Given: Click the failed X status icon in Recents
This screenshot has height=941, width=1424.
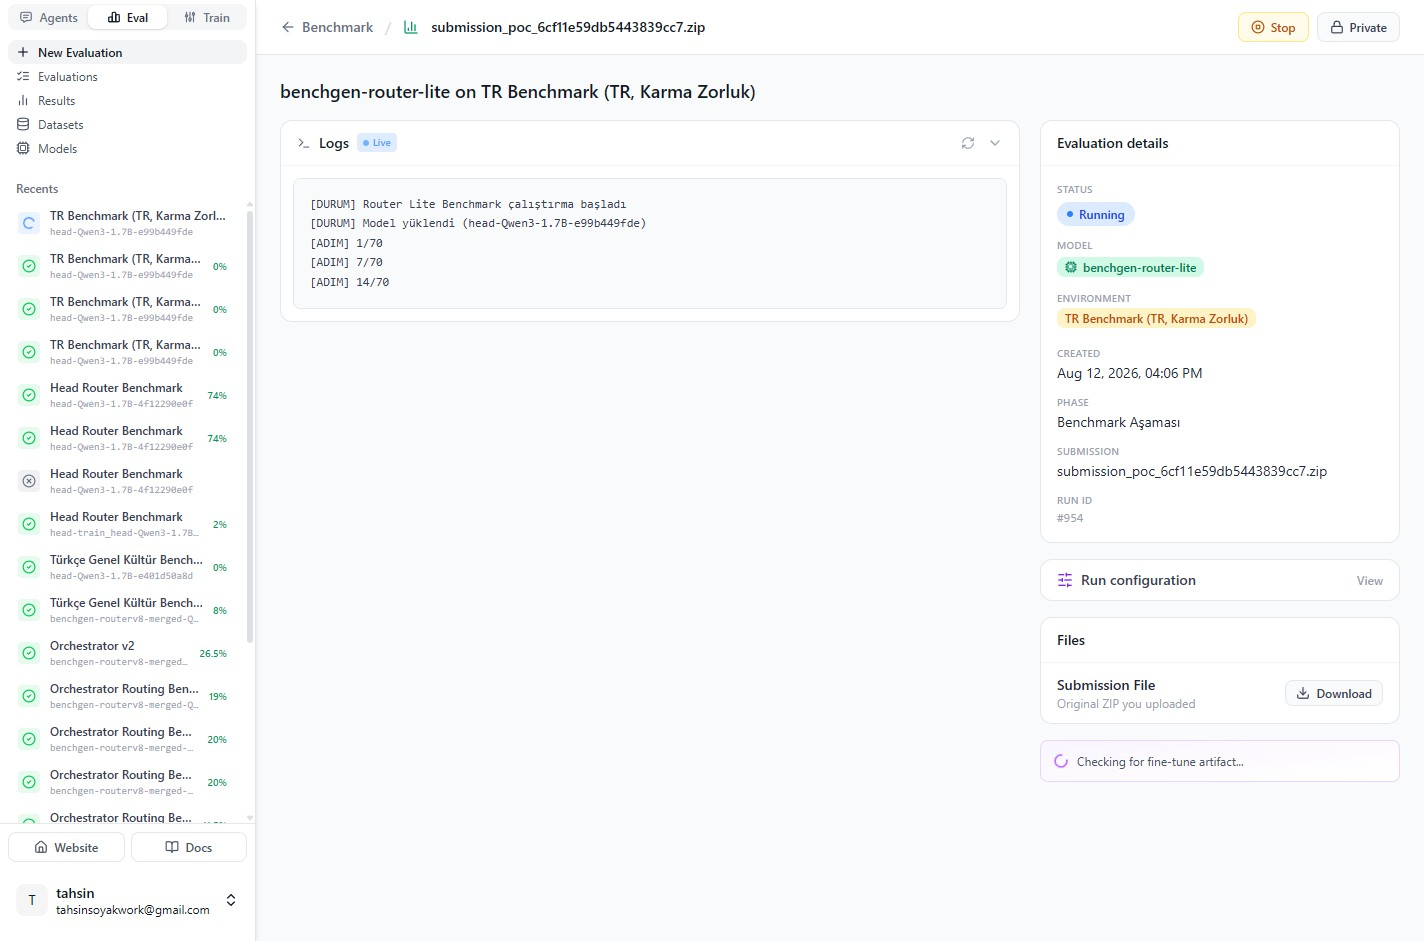Looking at the screenshot, I should pos(29,481).
